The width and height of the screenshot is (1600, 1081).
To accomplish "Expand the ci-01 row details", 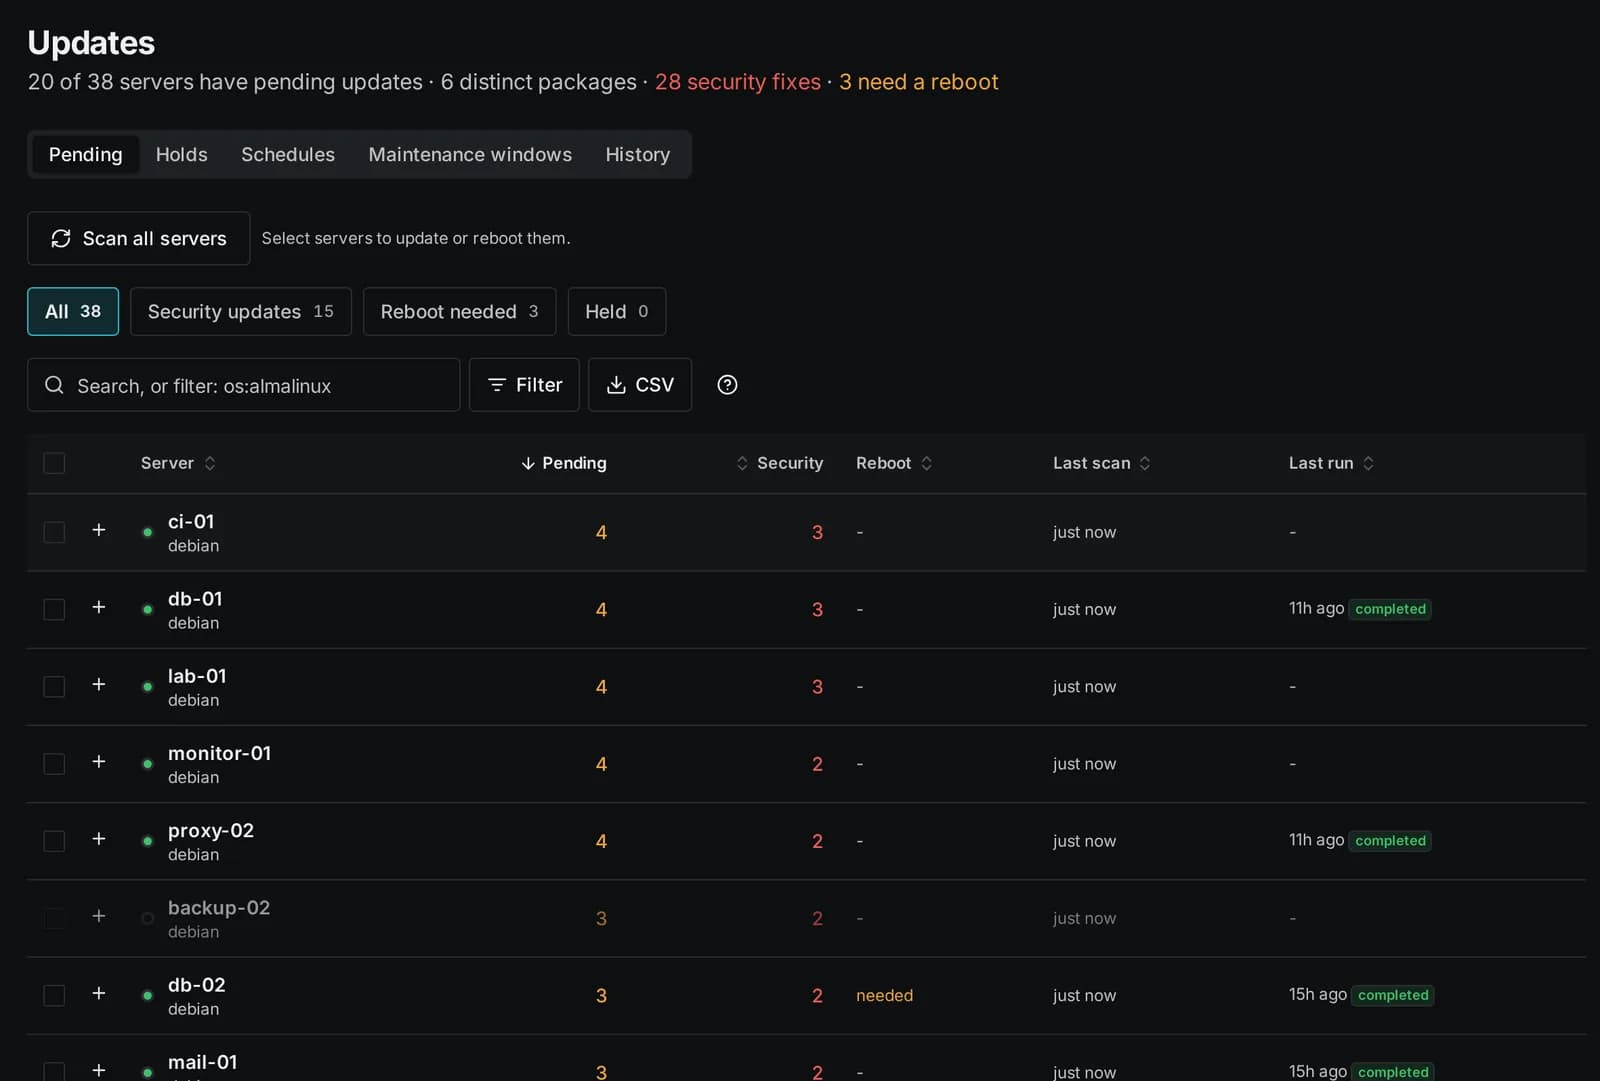I will pos(99,530).
